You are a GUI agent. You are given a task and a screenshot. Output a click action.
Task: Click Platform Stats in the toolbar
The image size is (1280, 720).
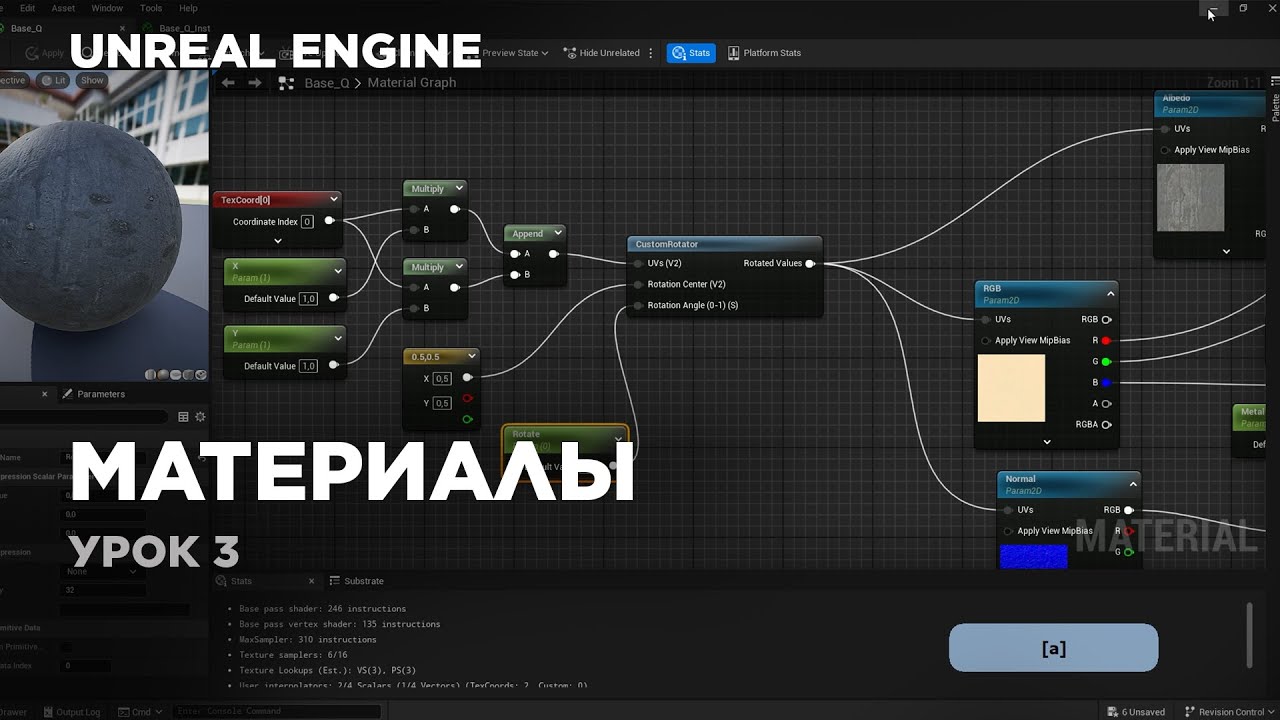tap(764, 53)
